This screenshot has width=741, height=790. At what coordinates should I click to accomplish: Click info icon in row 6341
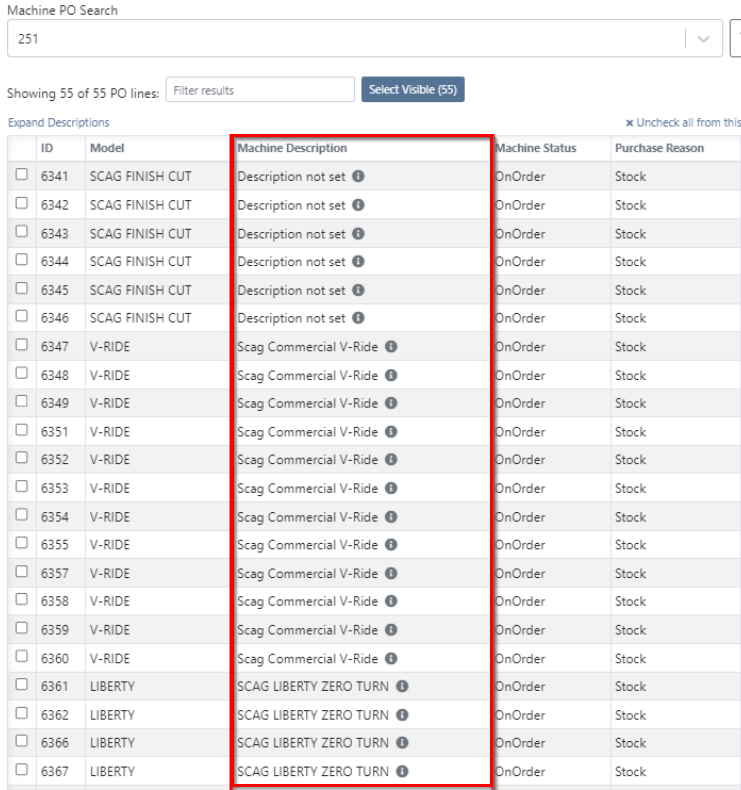pos(358,176)
